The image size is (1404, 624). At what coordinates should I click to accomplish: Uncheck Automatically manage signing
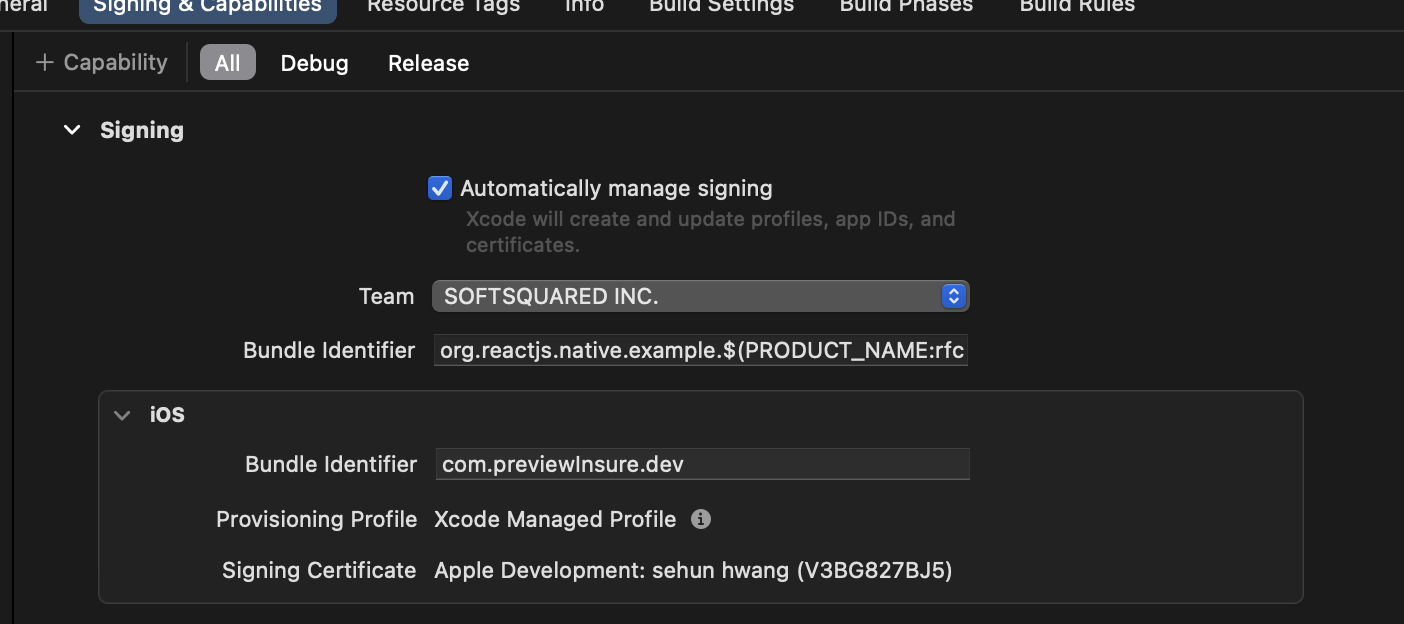[439, 188]
